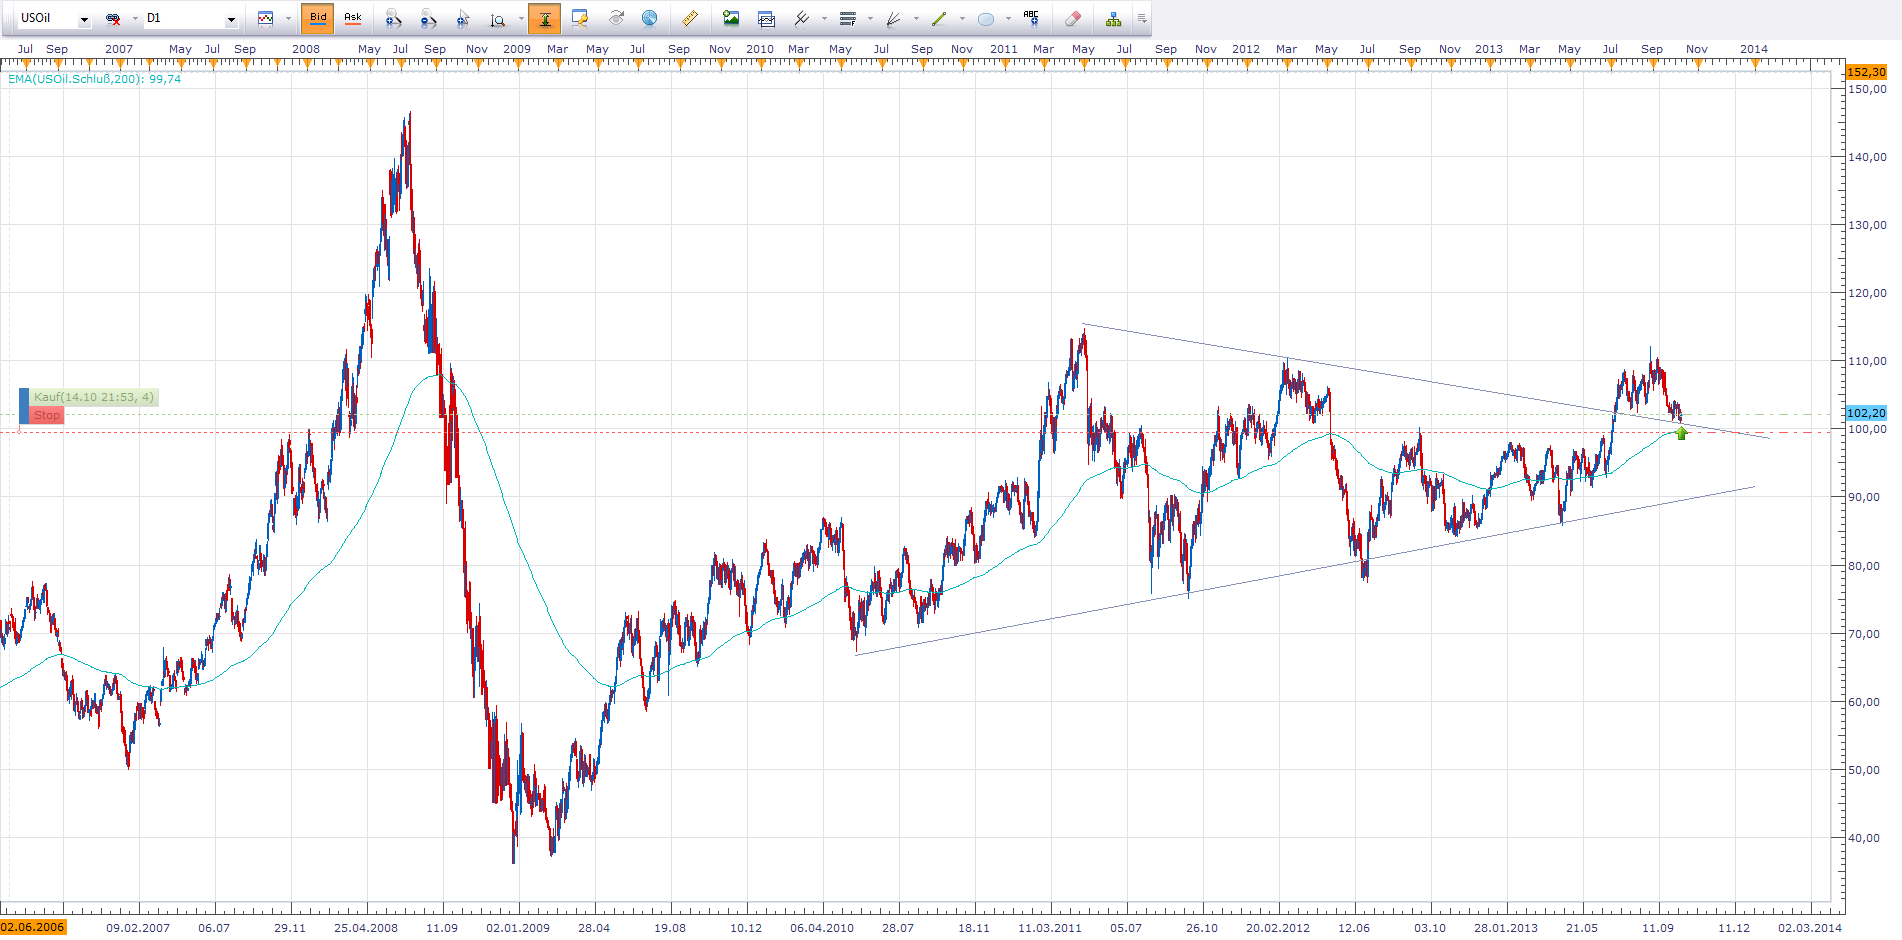Click the zoom out magnifier icon
The image size is (1902, 940).
click(428, 18)
